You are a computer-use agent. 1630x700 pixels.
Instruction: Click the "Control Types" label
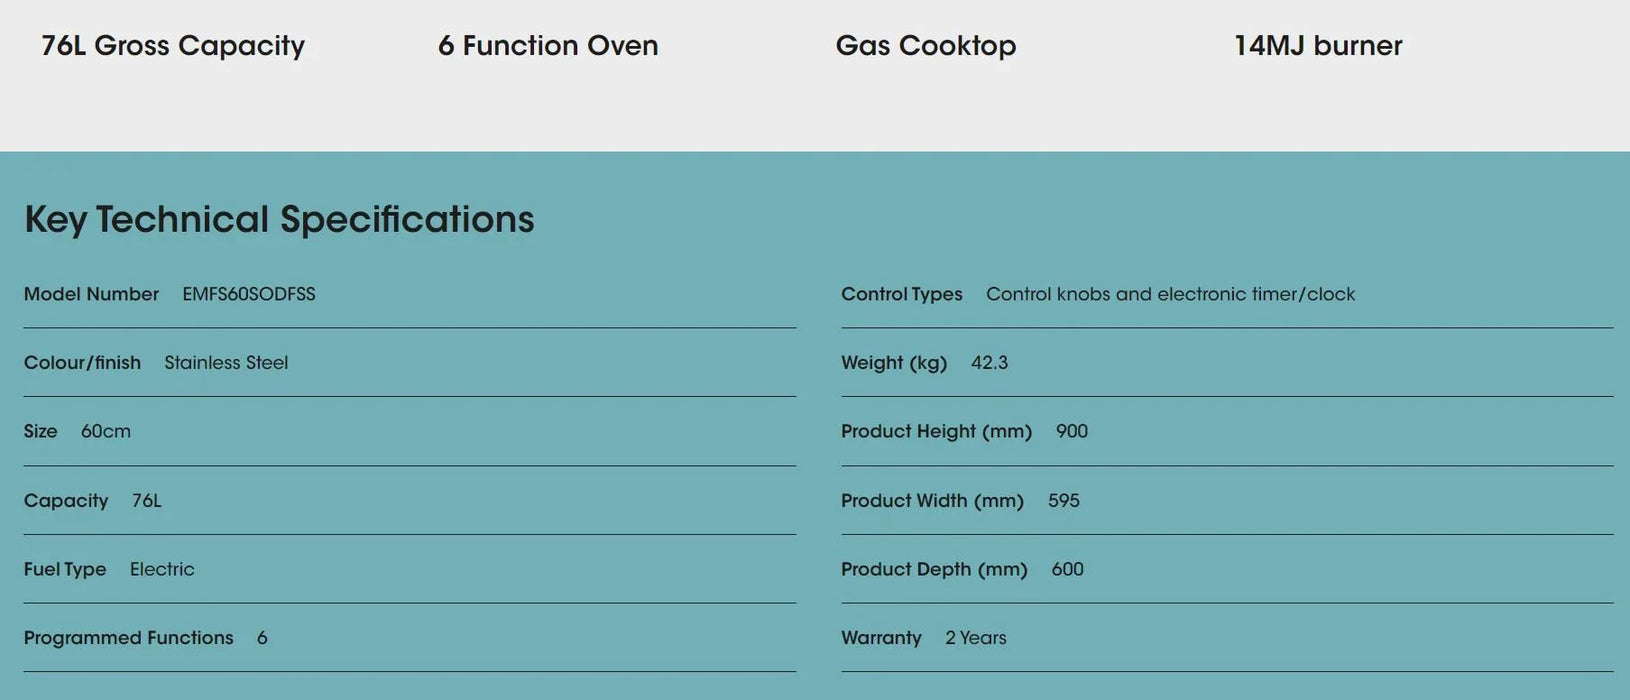click(902, 294)
